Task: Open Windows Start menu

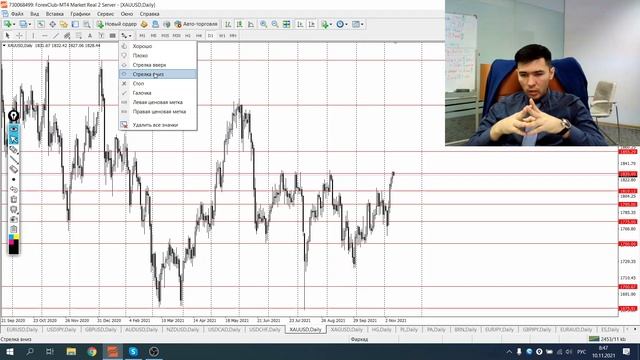Action: (10, 351)
